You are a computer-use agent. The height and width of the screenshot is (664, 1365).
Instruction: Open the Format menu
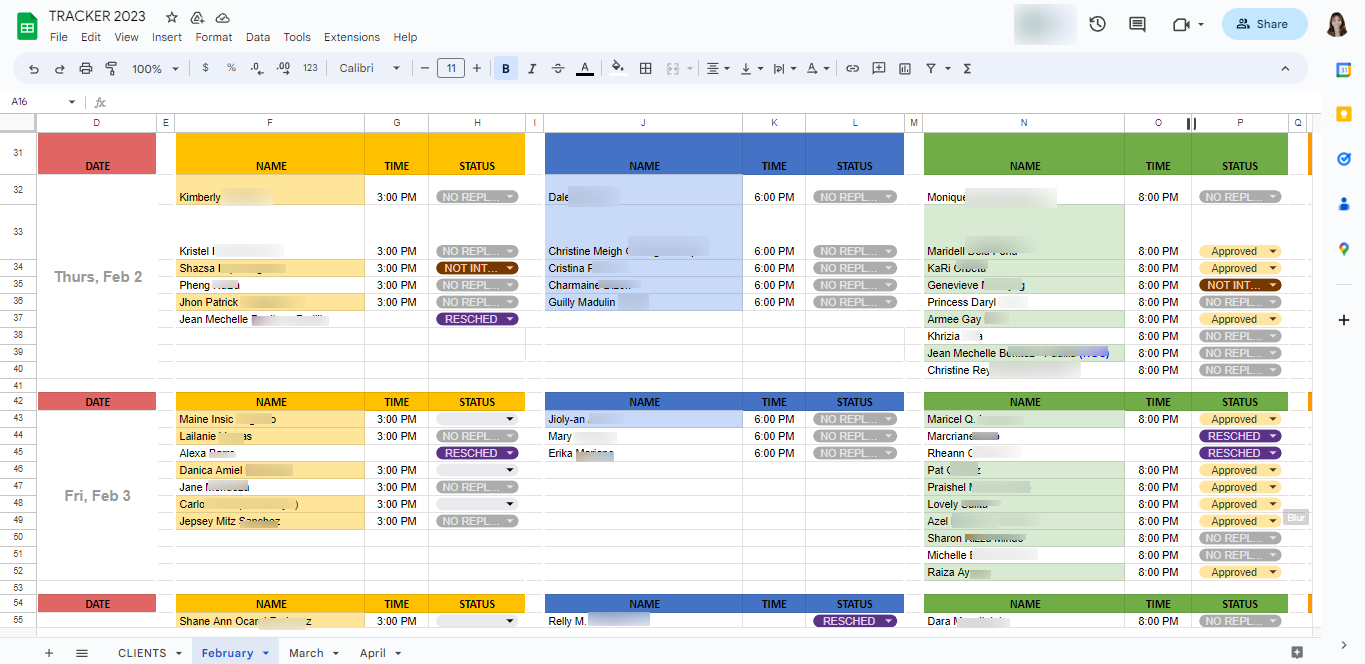(214, 37)
